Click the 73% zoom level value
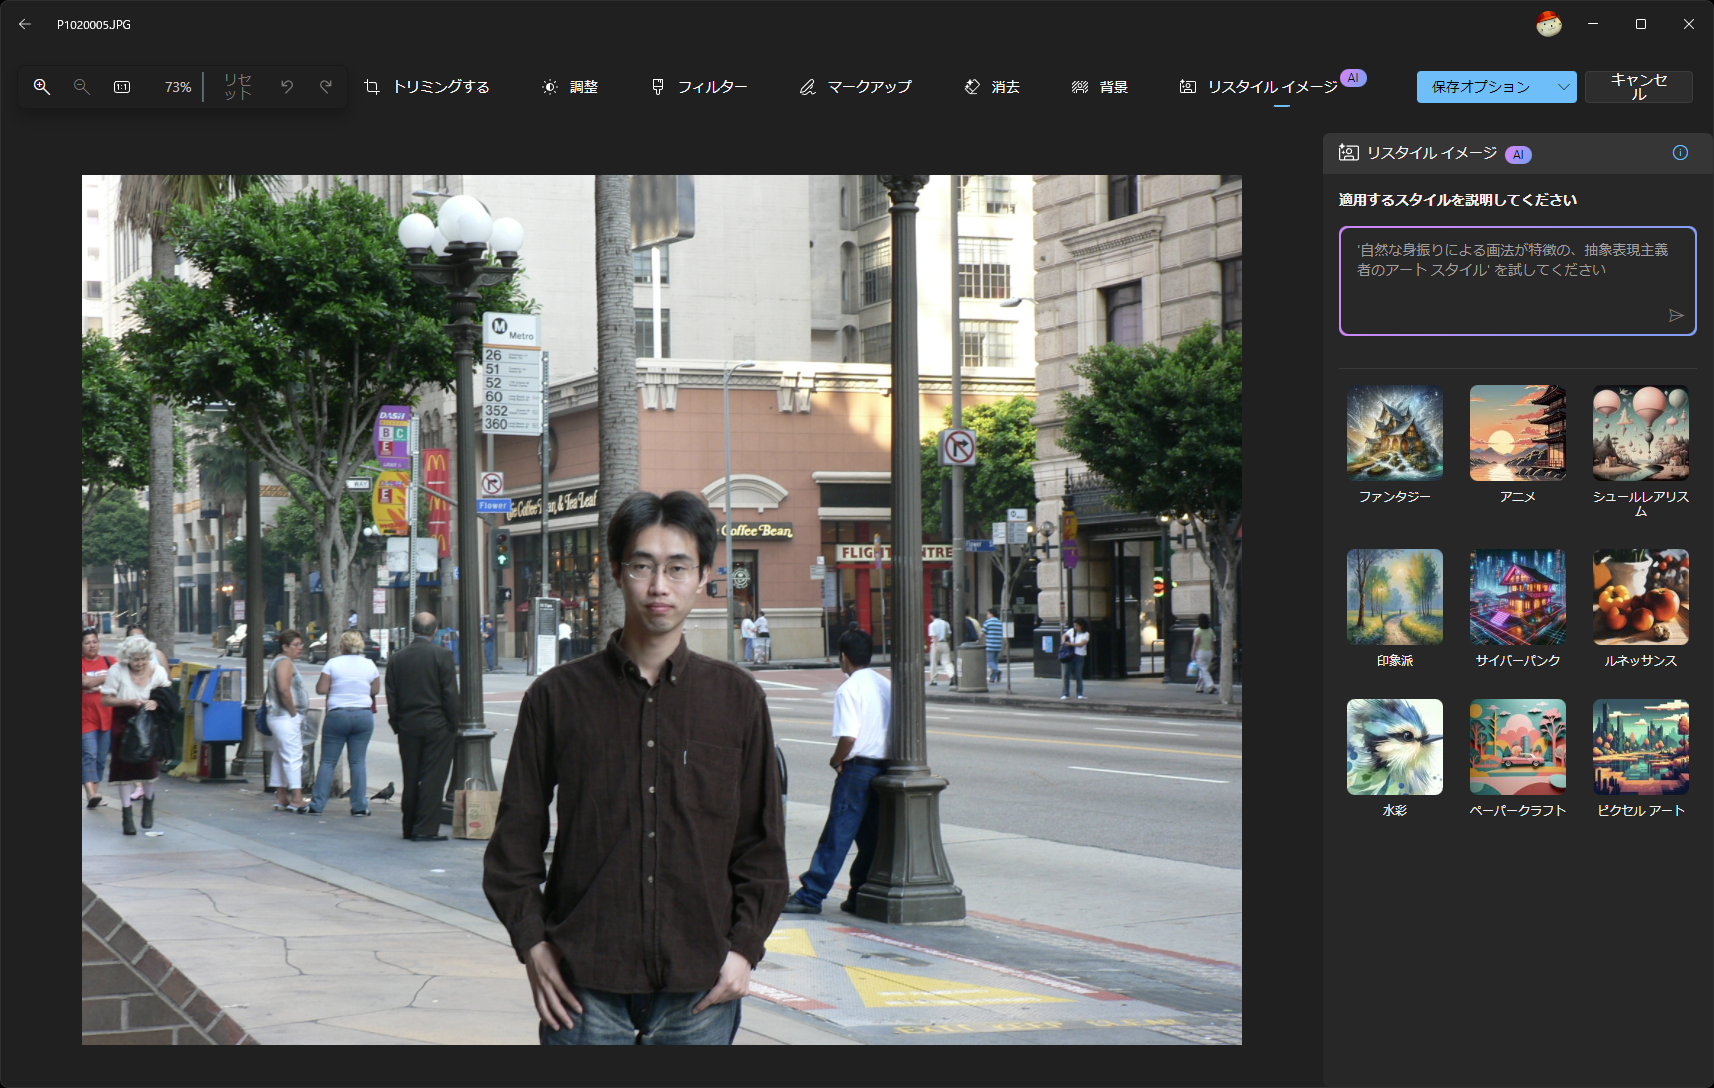1714x1088 pixels. coord(178,87)
